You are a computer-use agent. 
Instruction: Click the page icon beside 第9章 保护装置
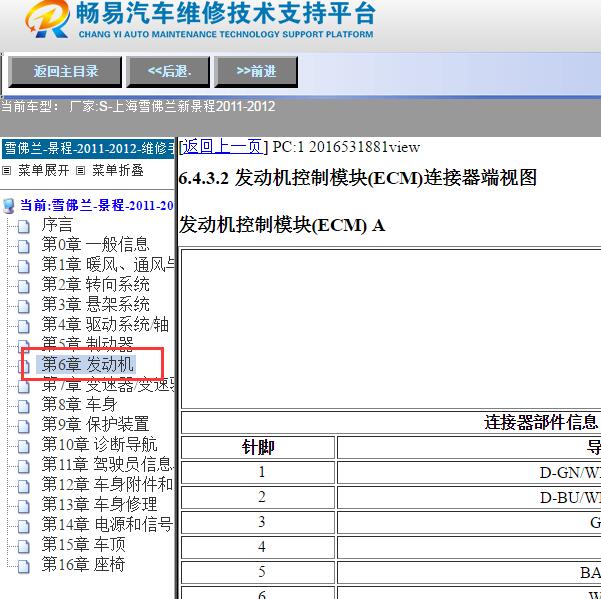24,426
